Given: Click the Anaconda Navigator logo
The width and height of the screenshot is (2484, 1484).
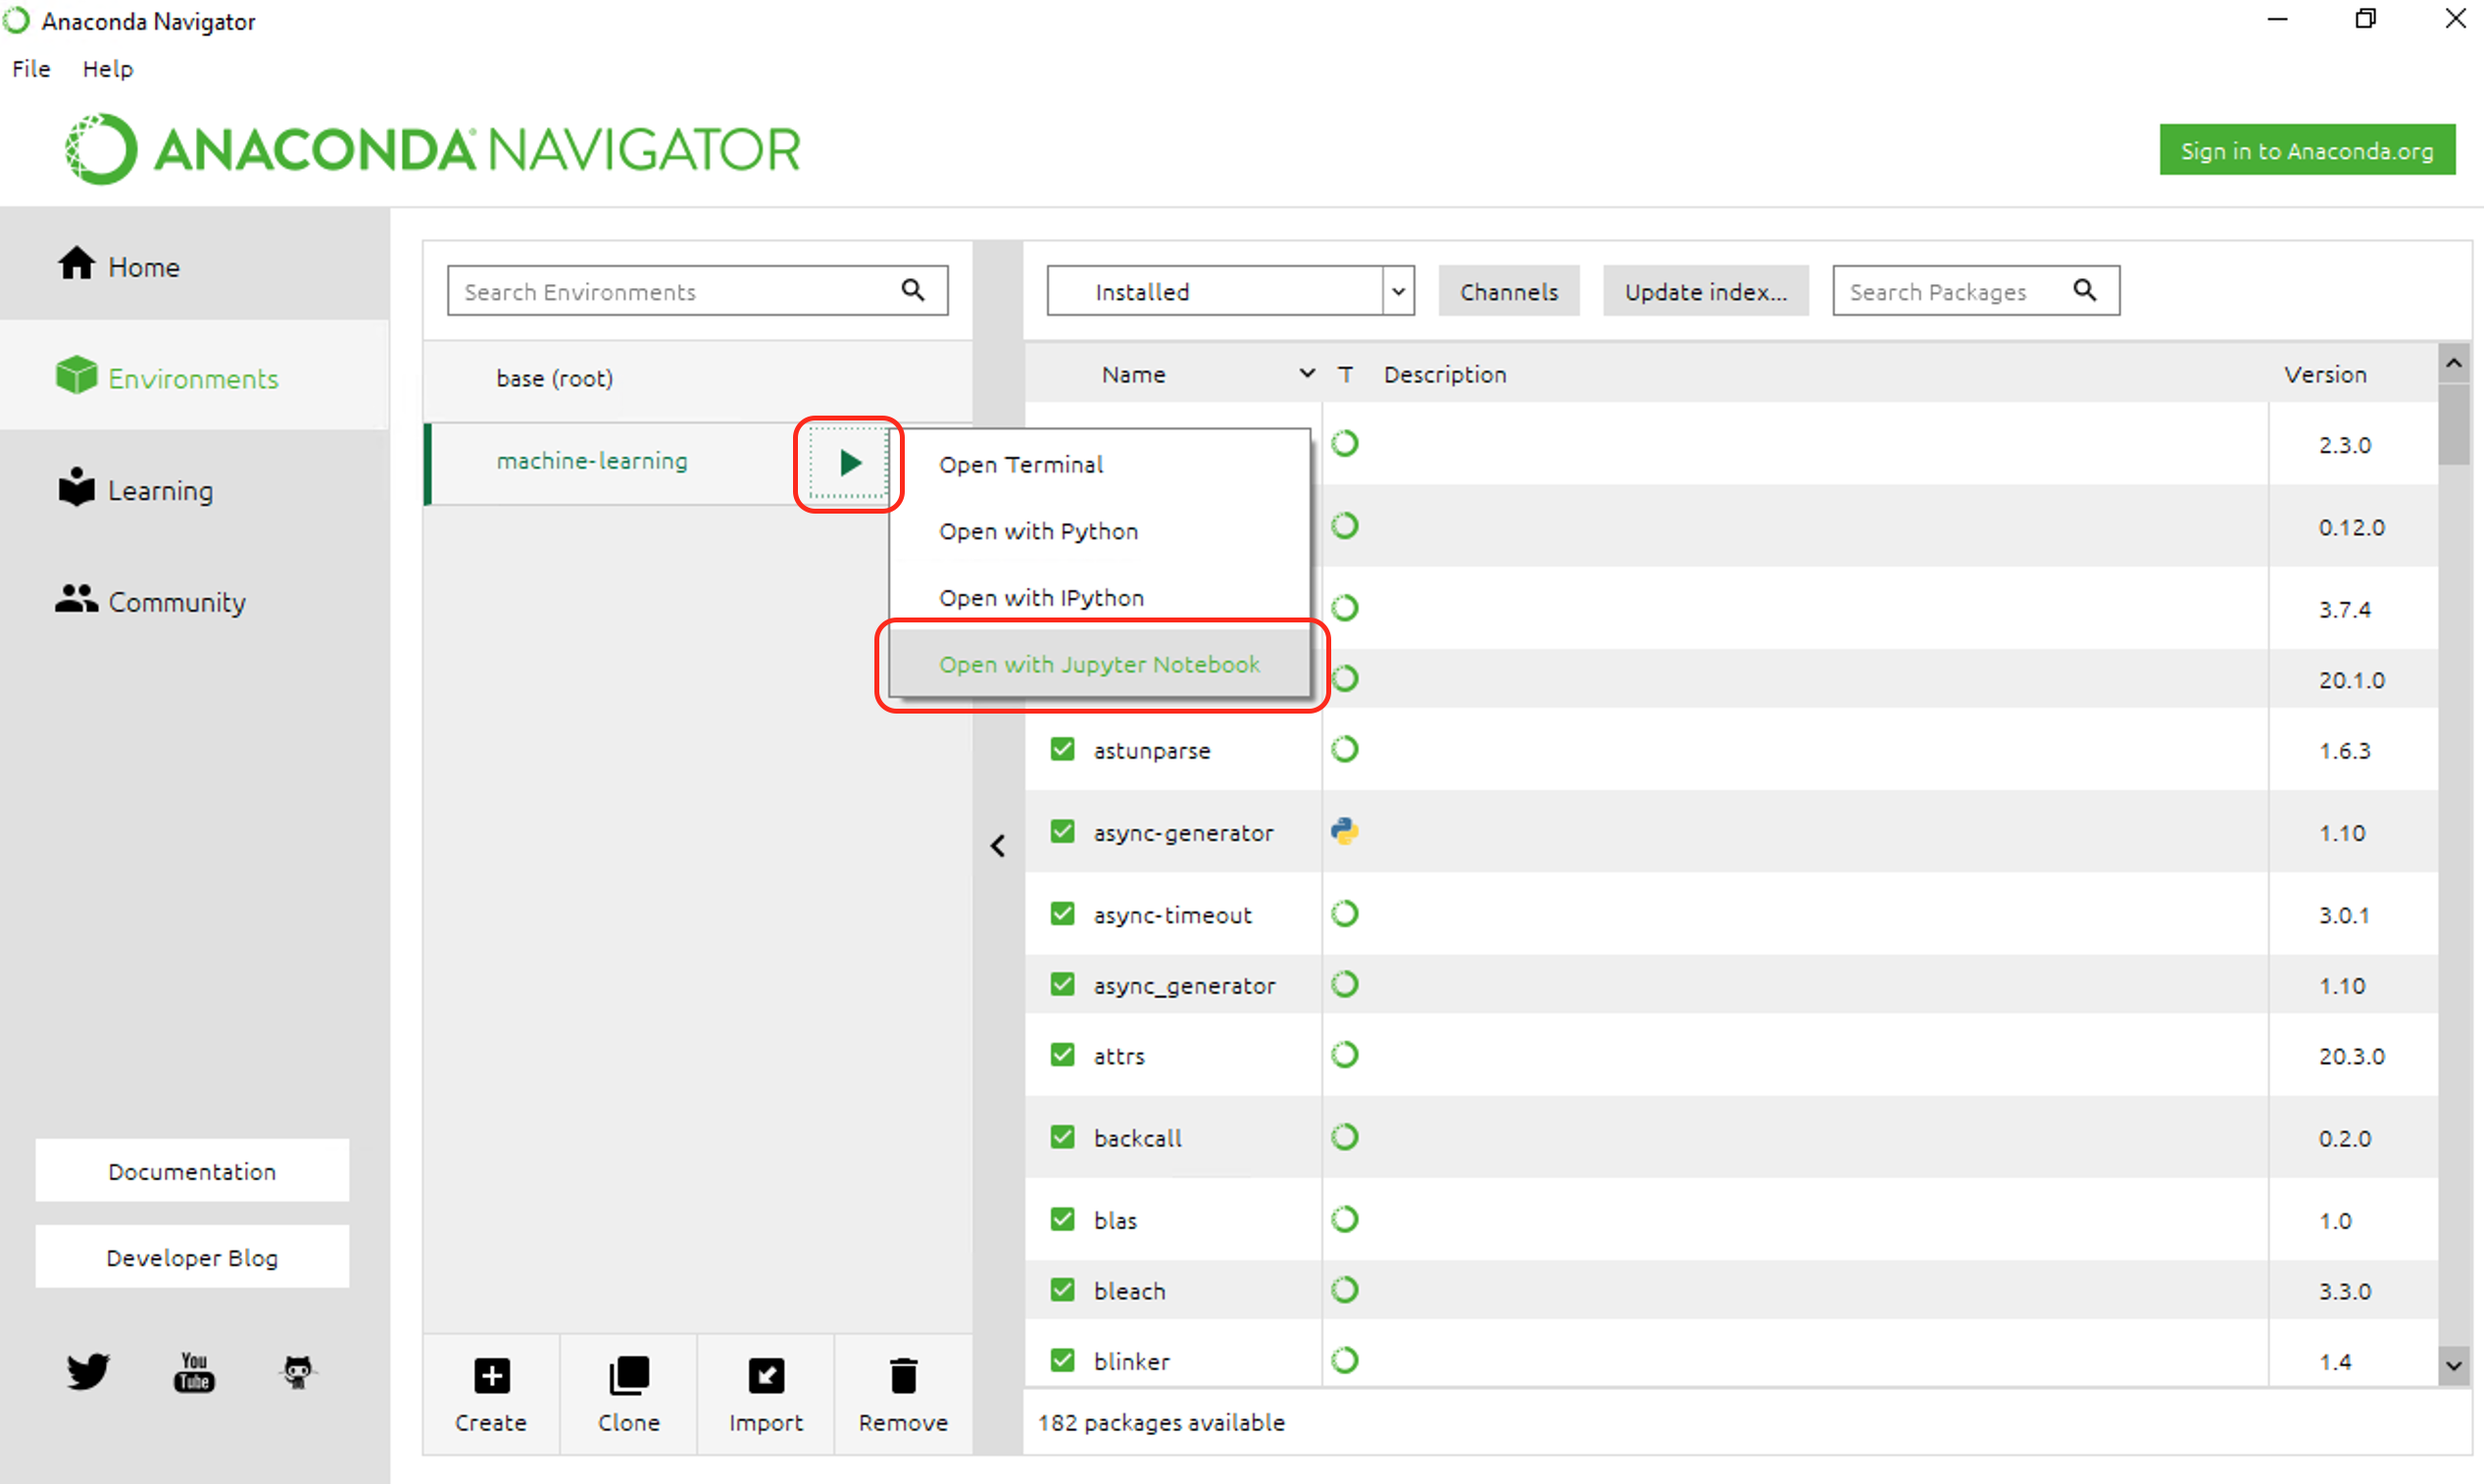Looking at the screenshot, I should tap(432, 149).
